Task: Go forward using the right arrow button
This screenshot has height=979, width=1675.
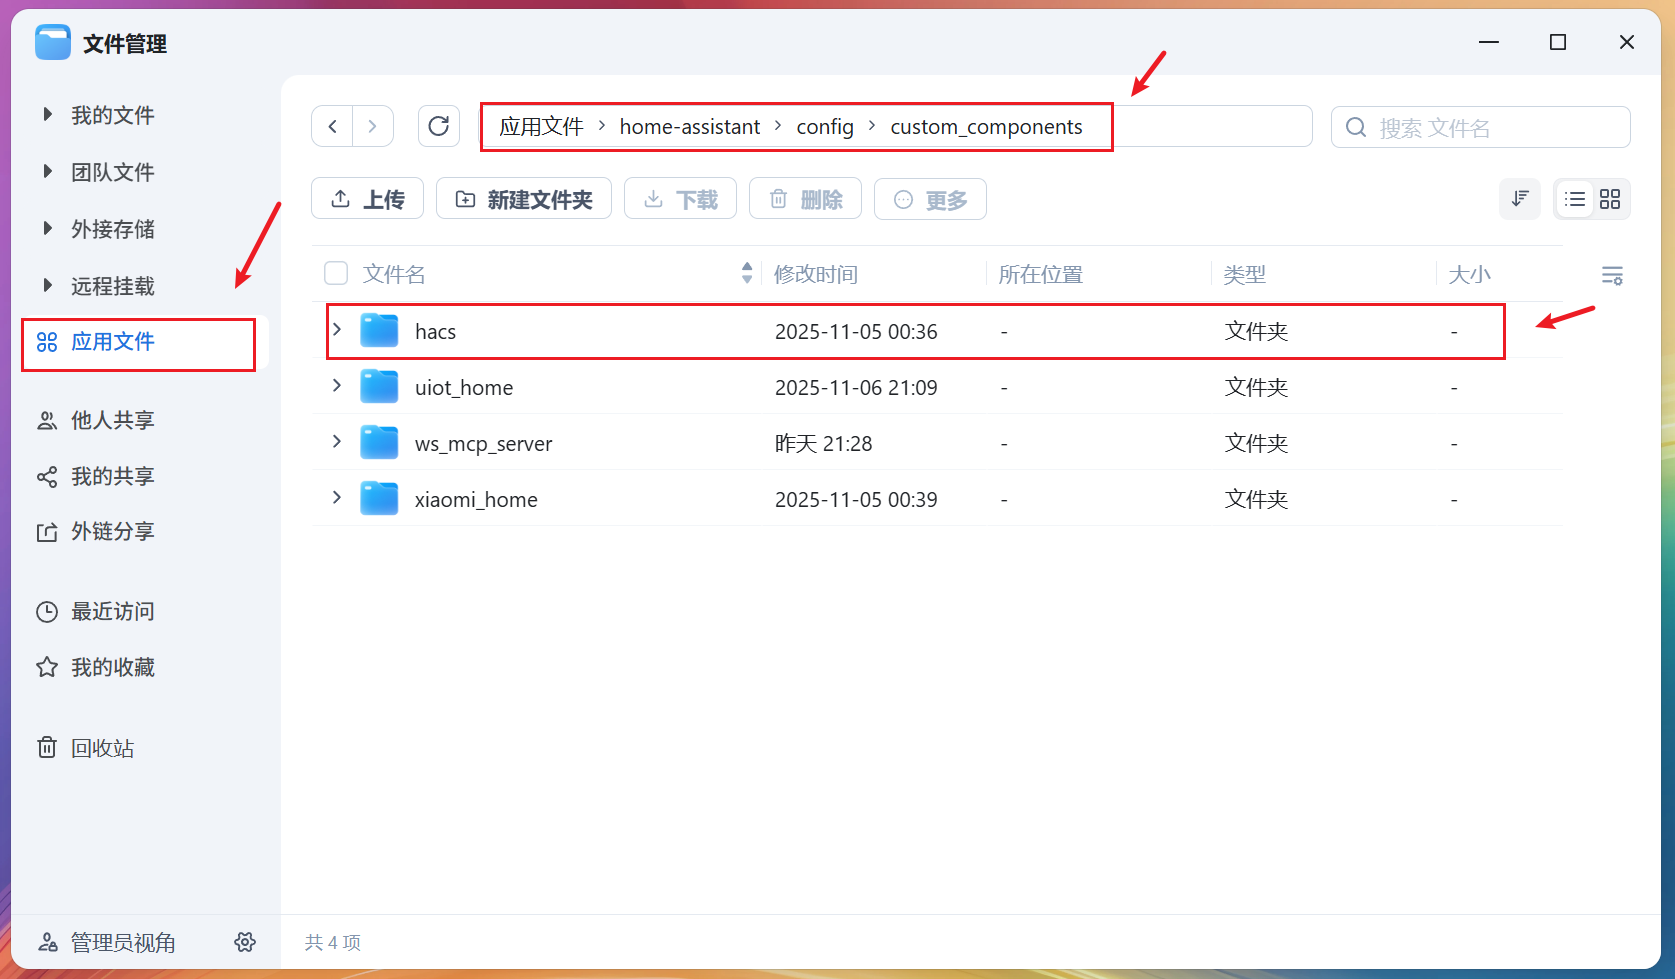Action: pyautogui.click(x=373, y=126)
